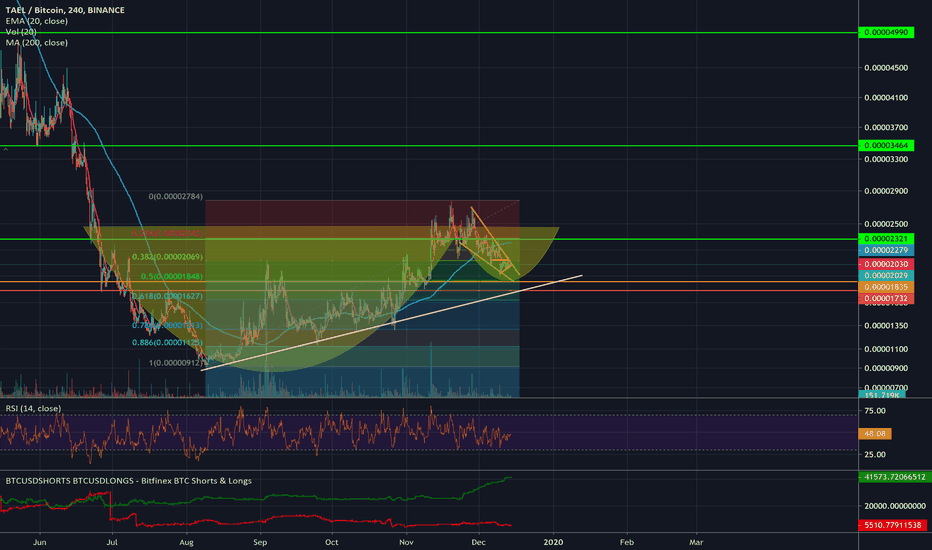Click the red 0.00002030 price label
The height and width of the screenshot is (550, 932).
point(886,264)
